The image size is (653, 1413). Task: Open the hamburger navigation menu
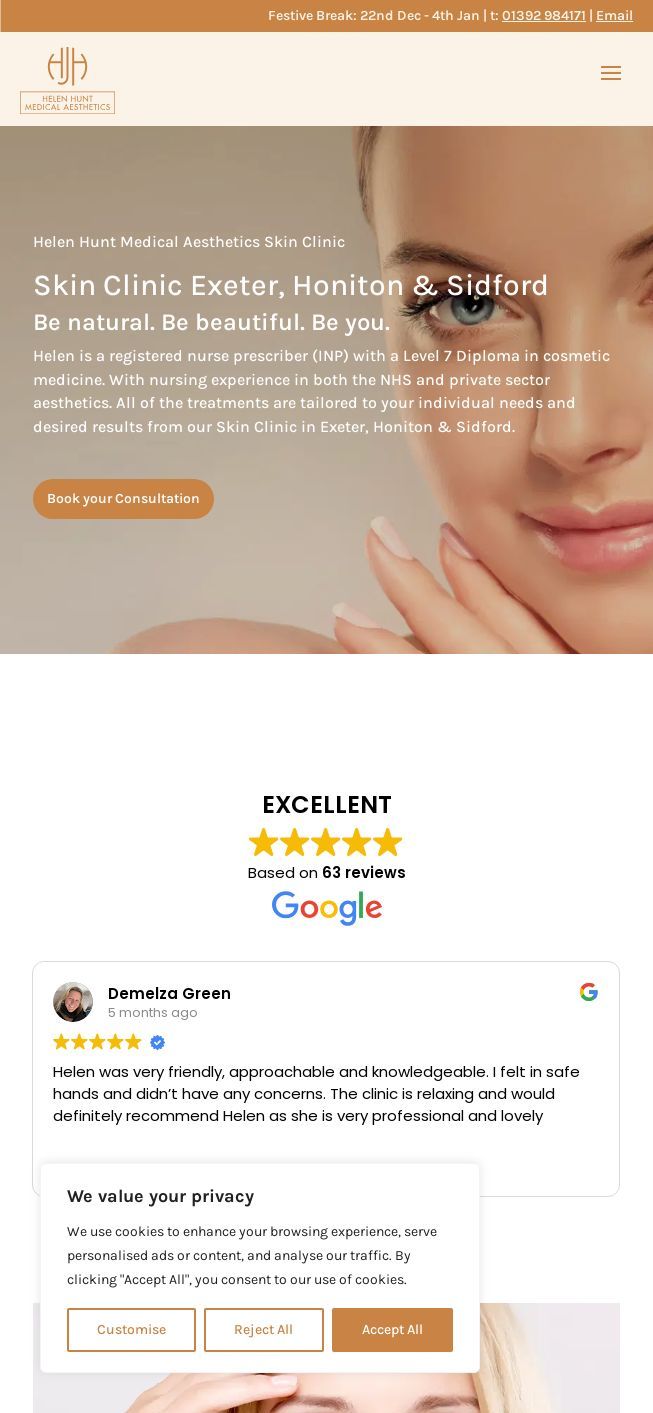[x=611, y=73]
